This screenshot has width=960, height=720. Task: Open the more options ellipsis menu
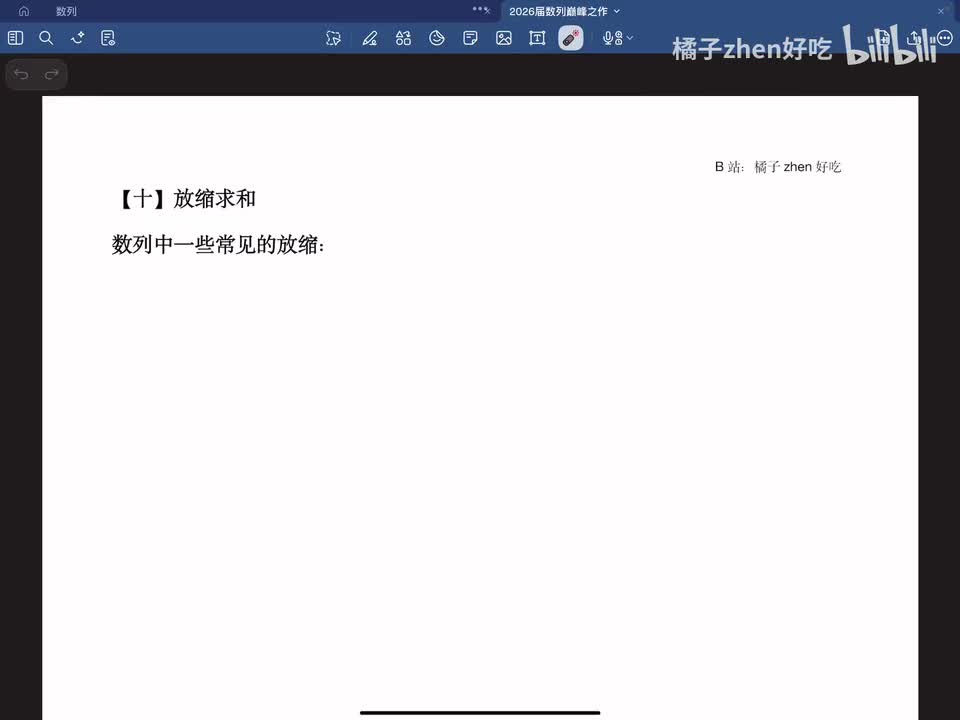point(945,38)
